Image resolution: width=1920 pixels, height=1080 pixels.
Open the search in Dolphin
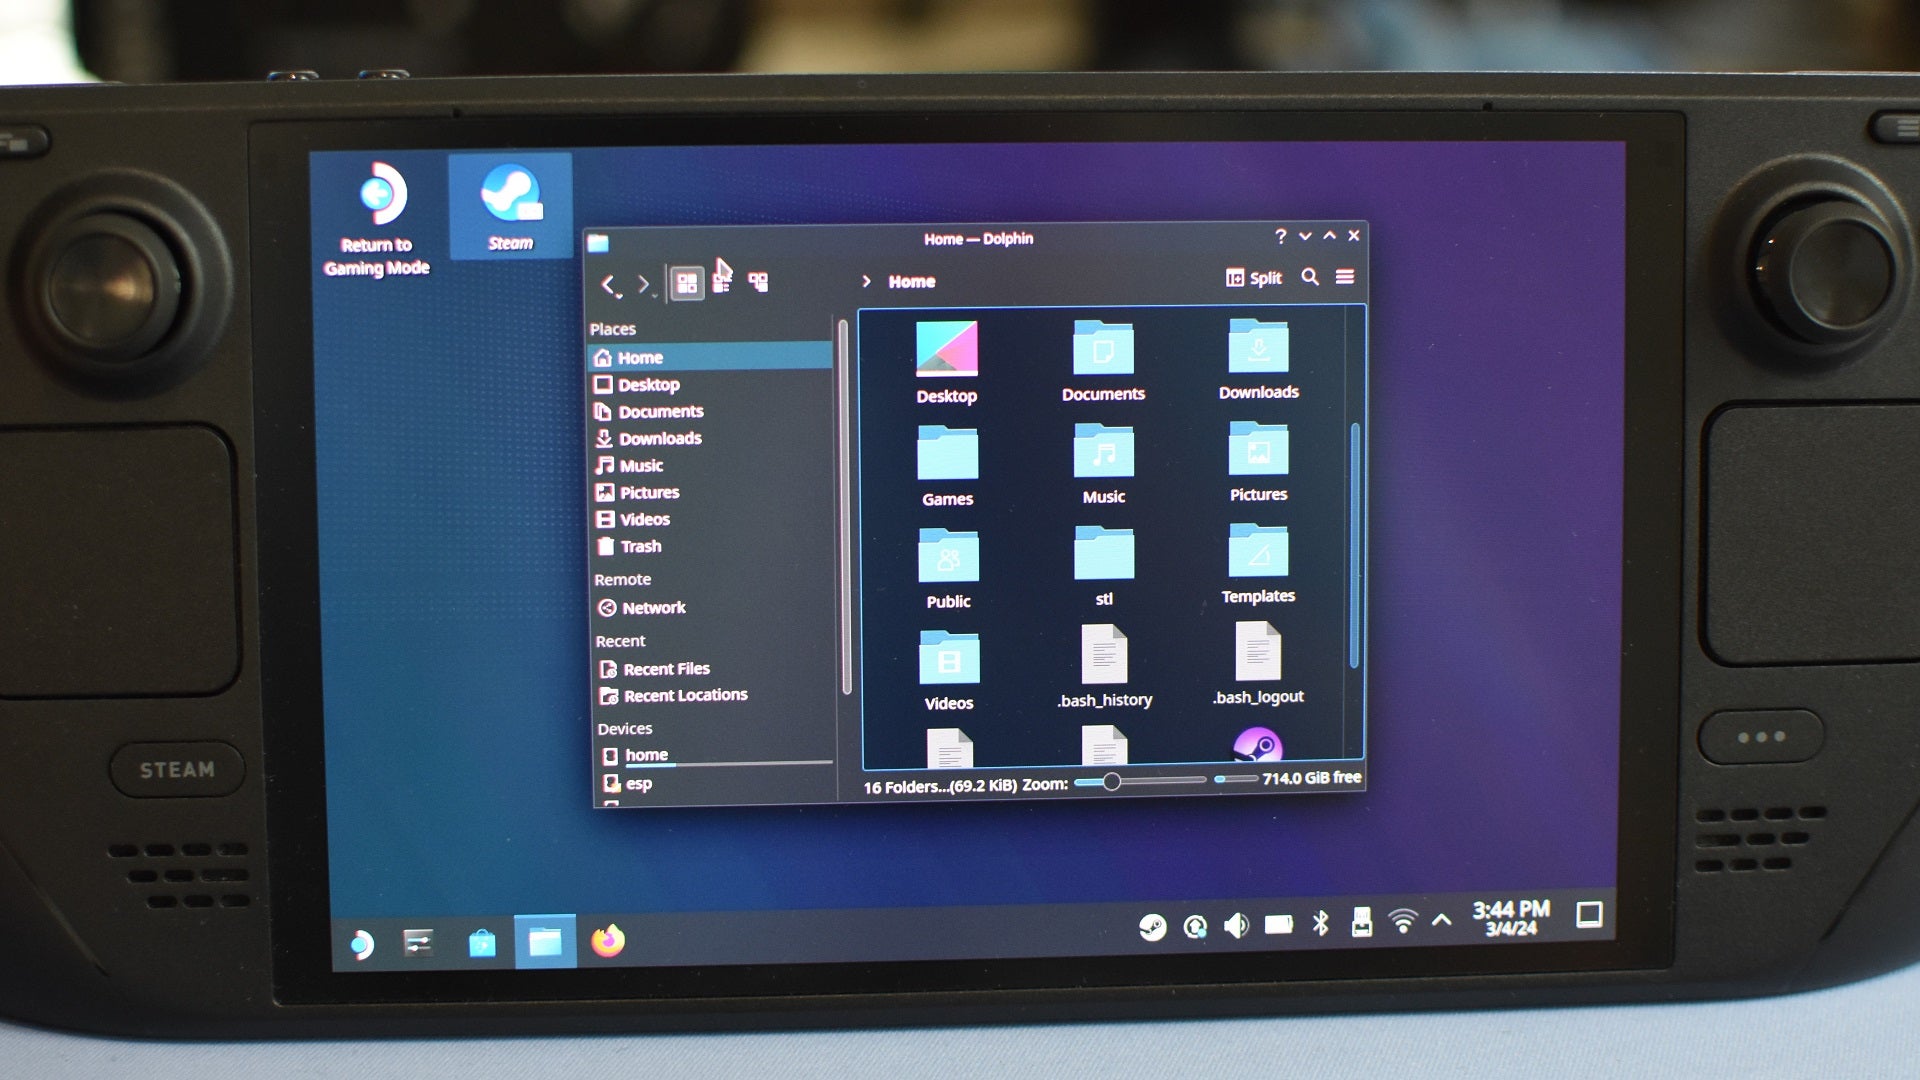coord(1310,278)
